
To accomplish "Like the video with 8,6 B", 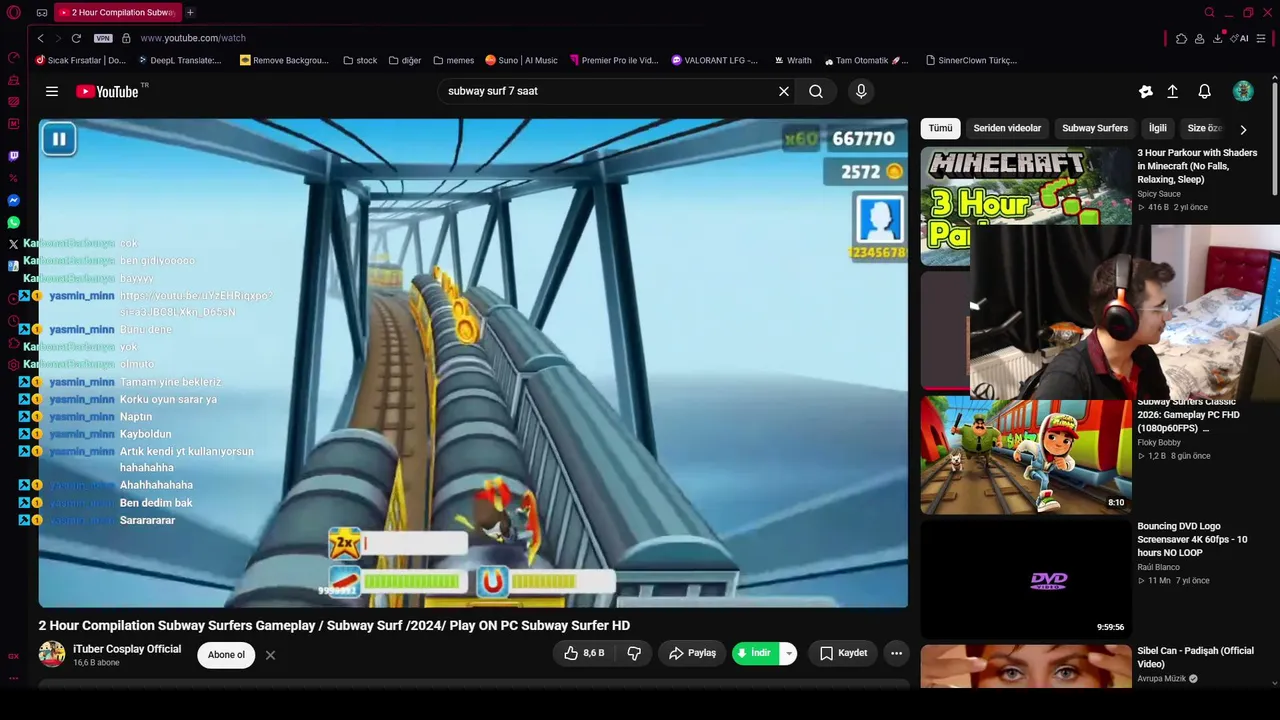I will pos(584,653).
